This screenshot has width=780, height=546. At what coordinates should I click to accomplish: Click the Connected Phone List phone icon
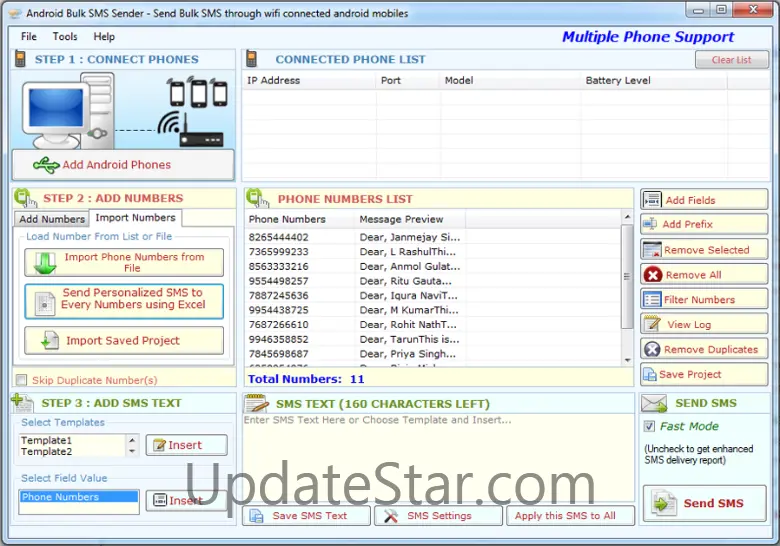pyautogui.click(x=252, y=59)
